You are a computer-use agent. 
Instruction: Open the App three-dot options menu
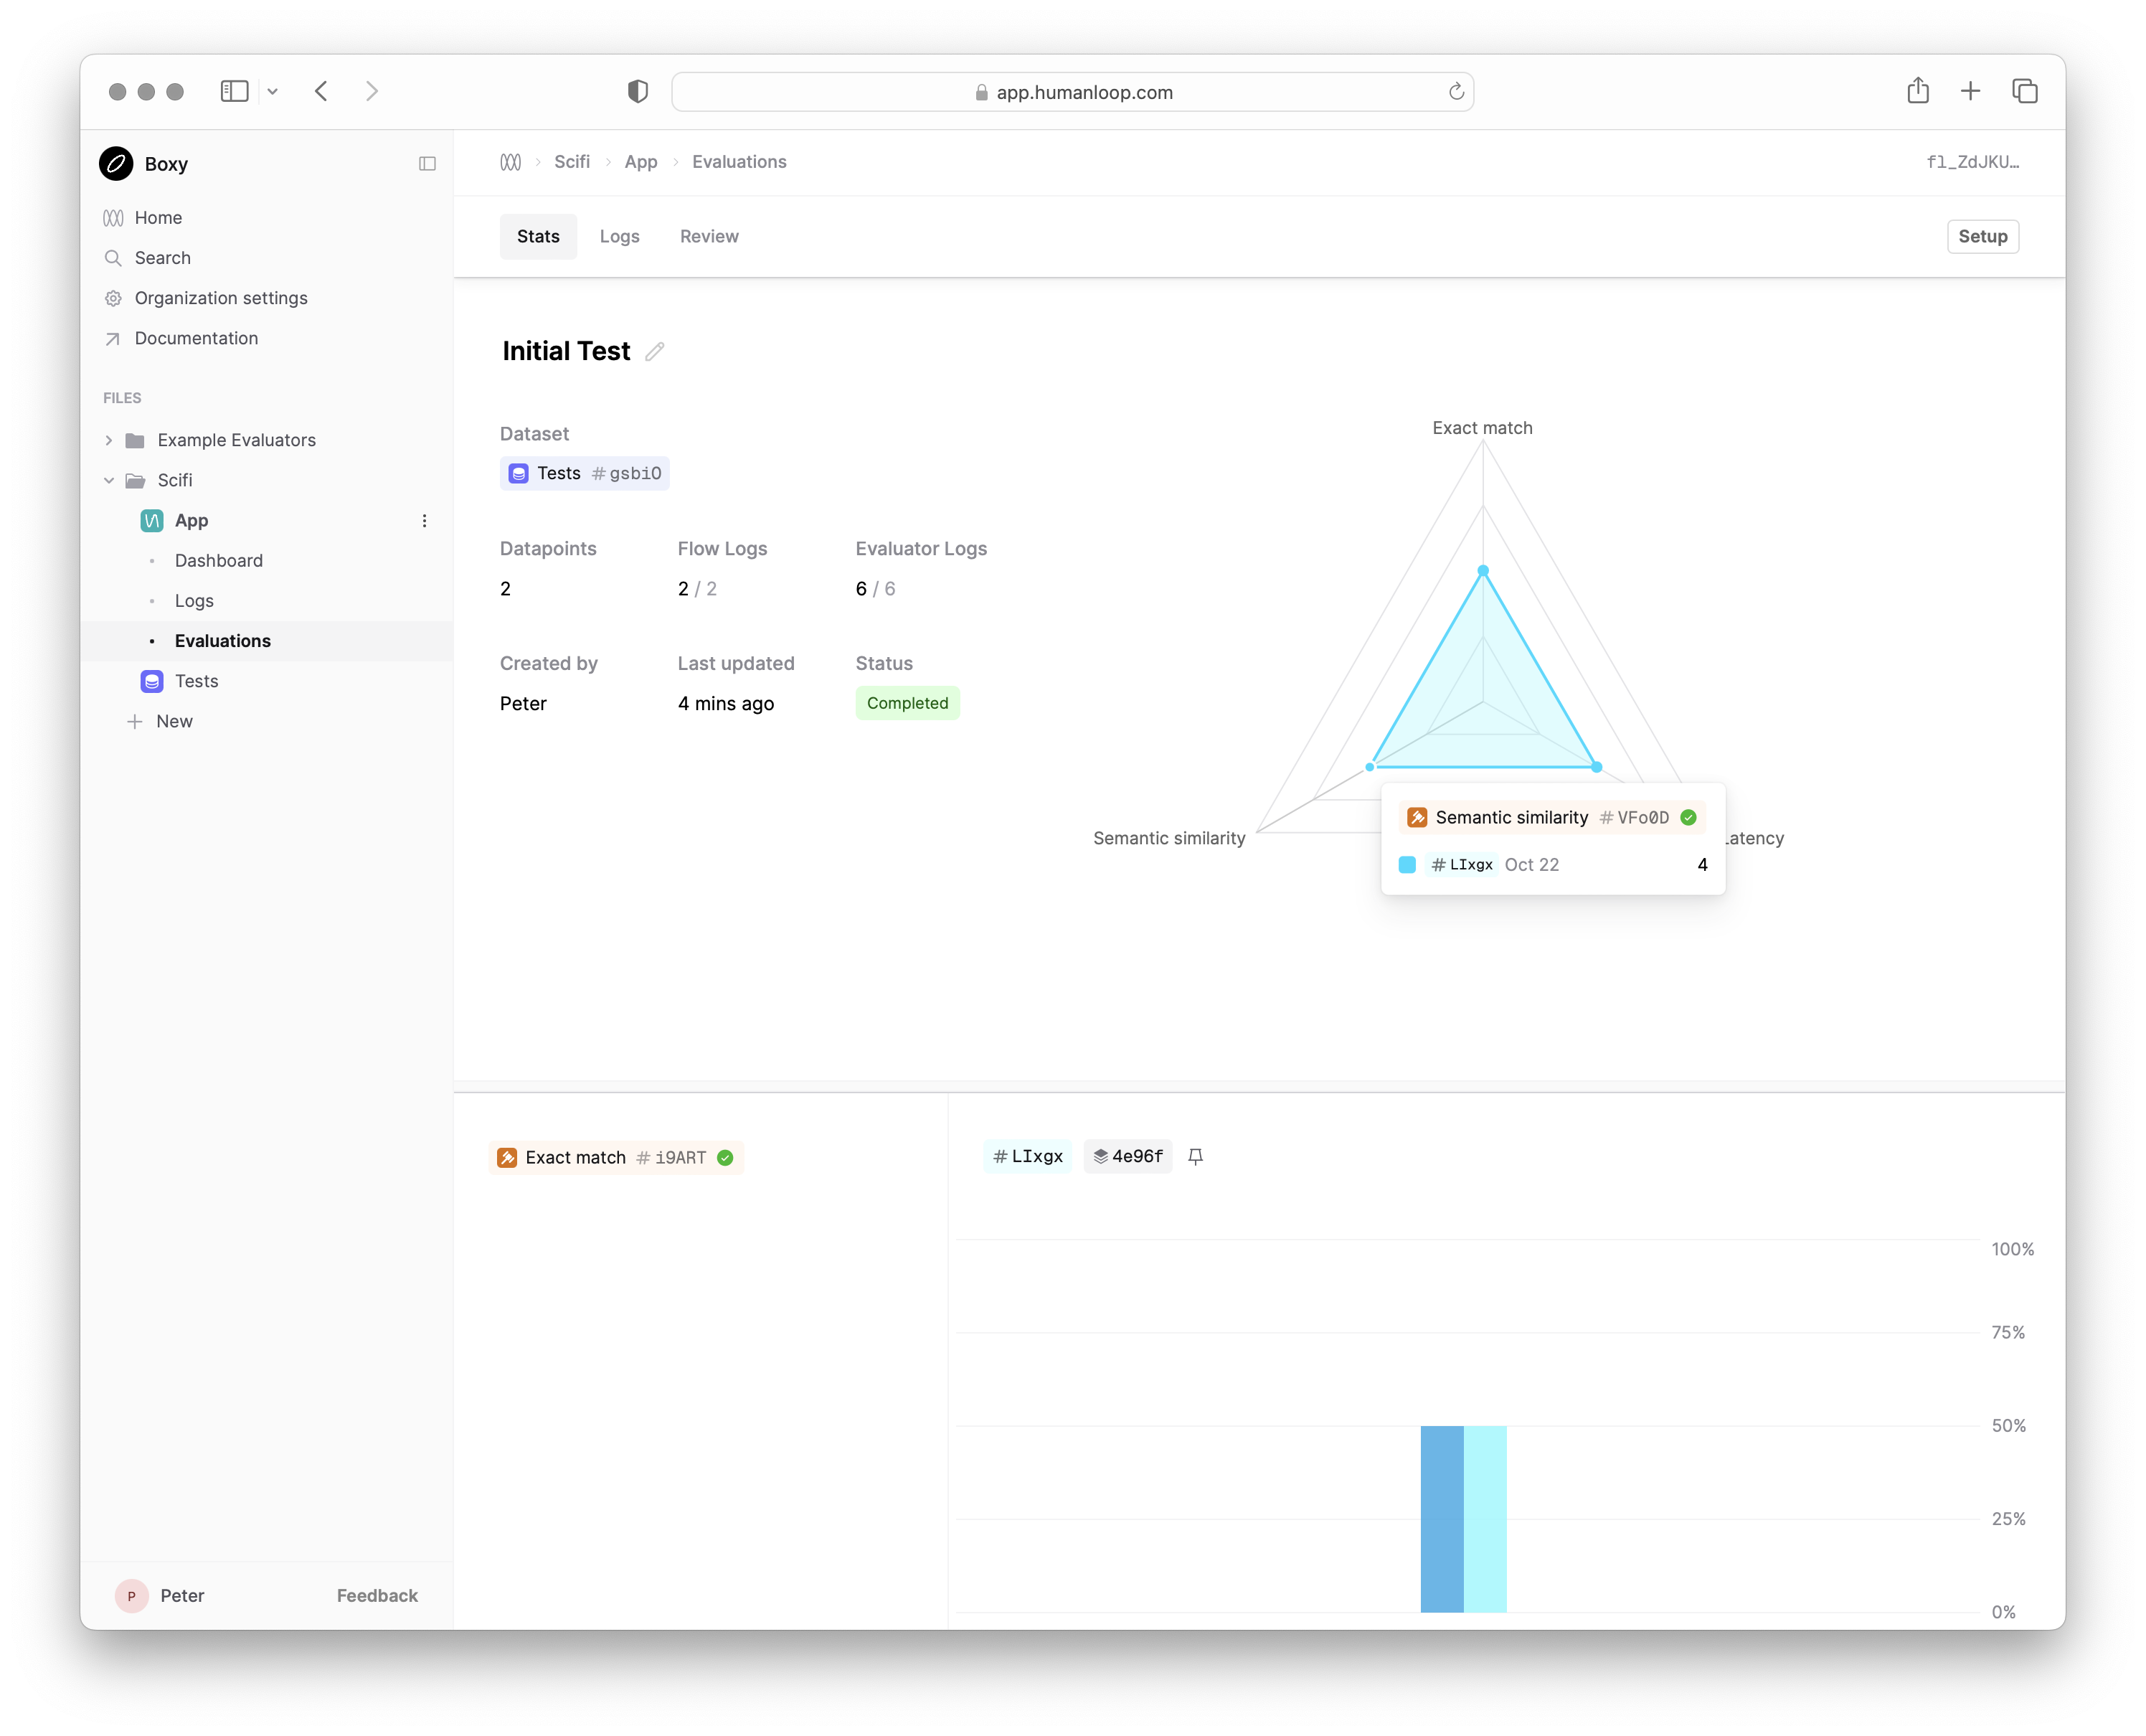[x=424, y=520]
